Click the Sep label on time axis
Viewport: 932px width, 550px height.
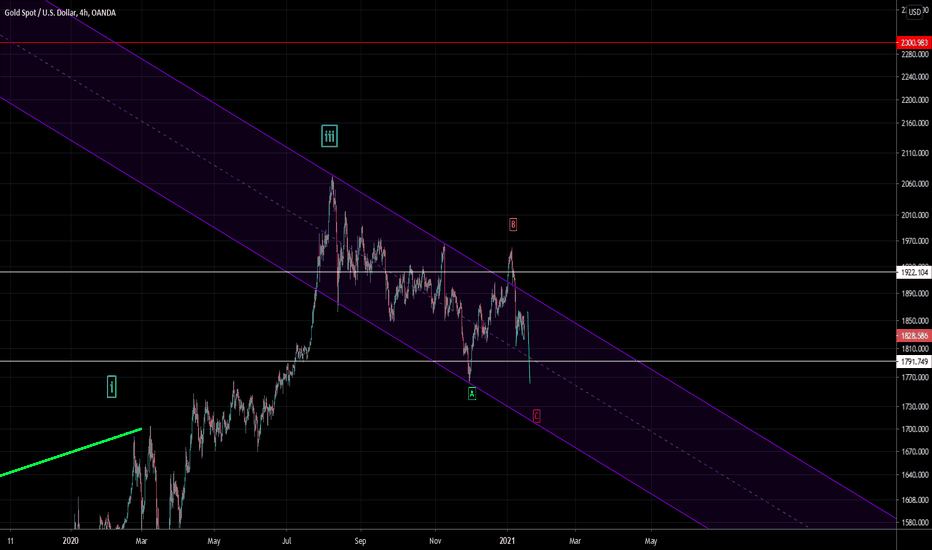(x=360, y=540)
